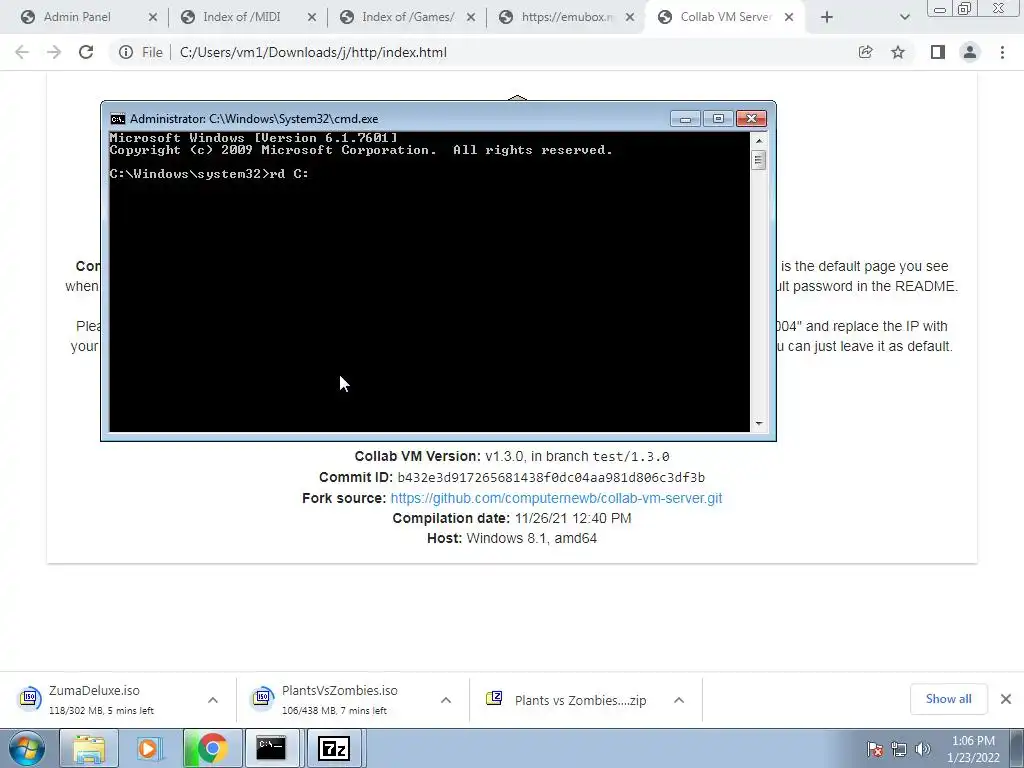Open a new tab with the plus button
The width and height of the screenshot is (1024, 768).
click(x=827, y=17)
